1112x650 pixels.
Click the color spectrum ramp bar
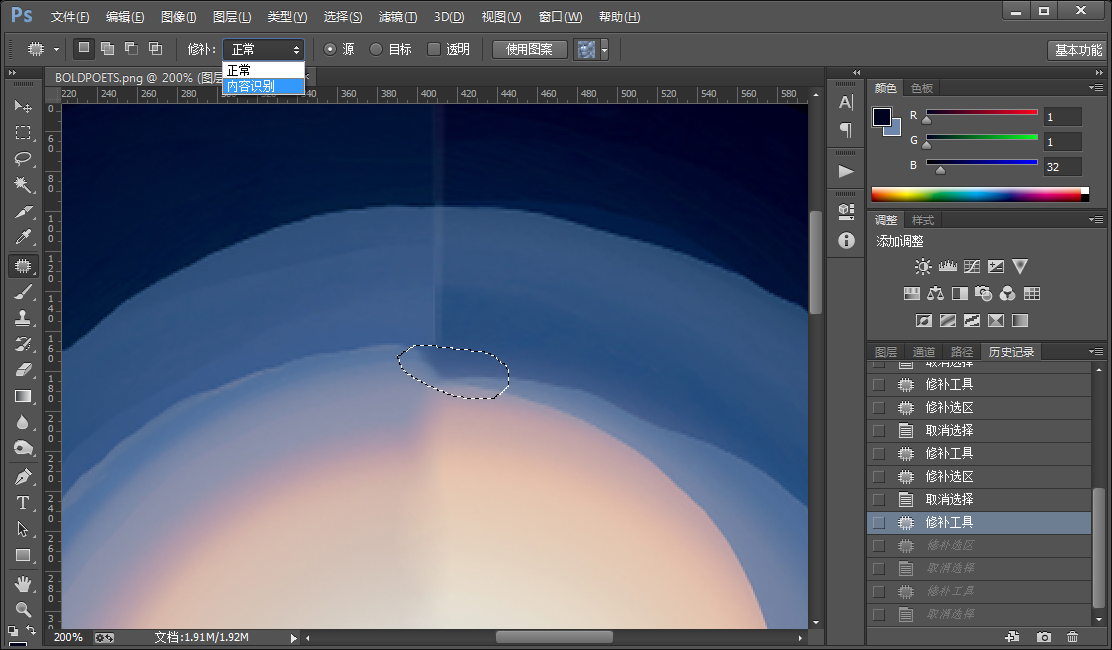(x=979, y=194)
